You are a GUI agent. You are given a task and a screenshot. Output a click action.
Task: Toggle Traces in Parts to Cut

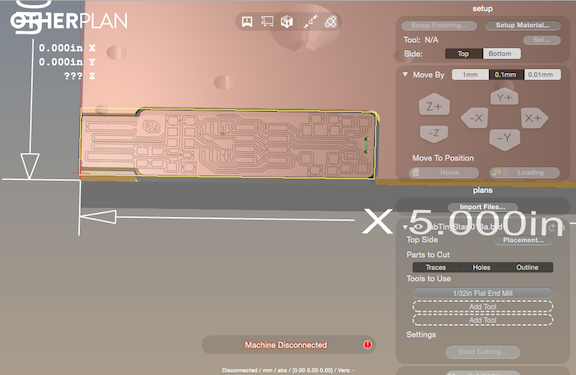(x=436, y=267)
